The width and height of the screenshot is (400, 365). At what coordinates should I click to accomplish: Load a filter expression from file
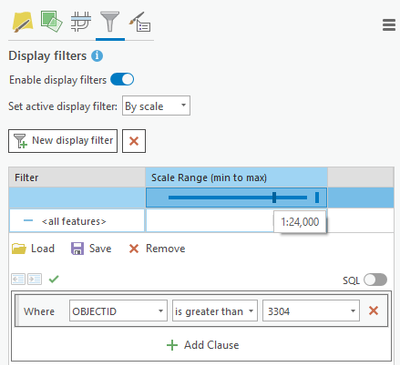coord(33,248)
